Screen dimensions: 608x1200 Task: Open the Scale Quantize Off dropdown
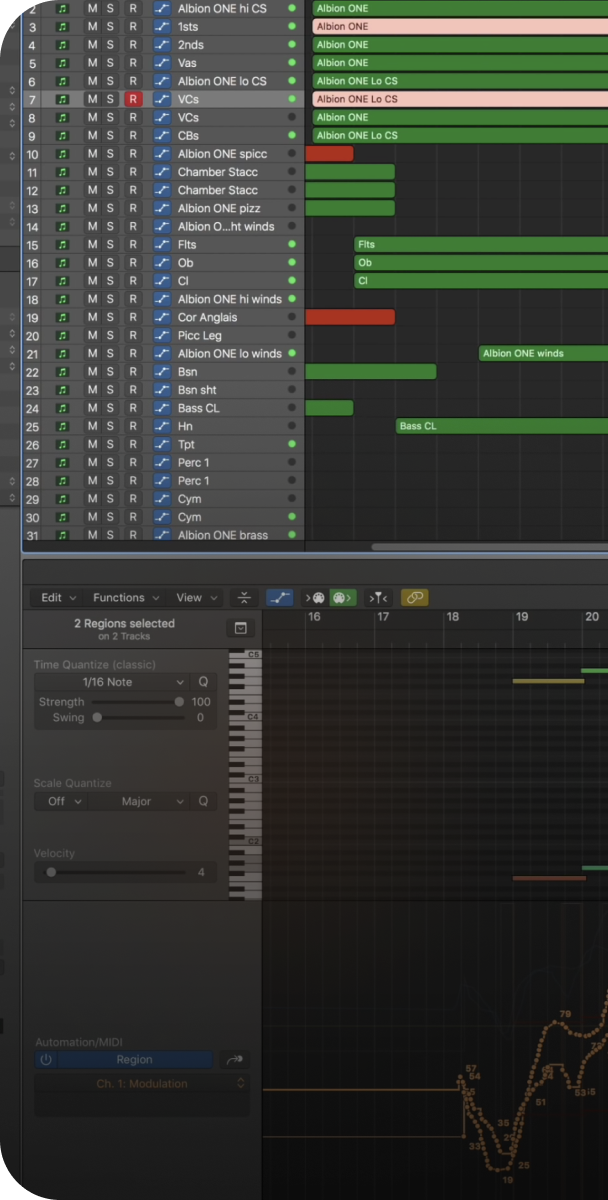(x=61, y=802)
